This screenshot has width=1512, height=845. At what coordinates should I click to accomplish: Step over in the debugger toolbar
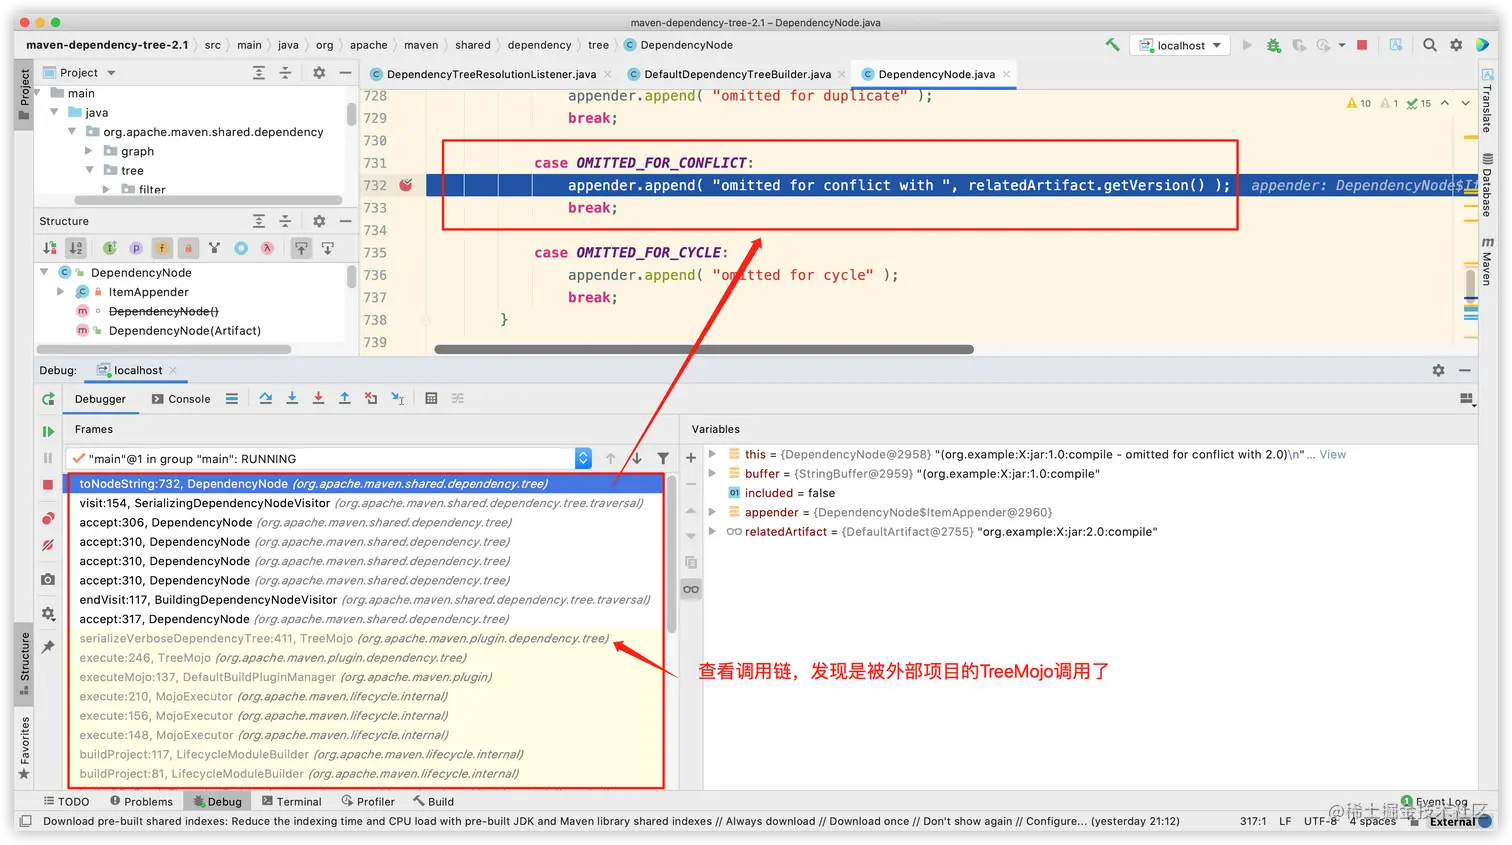click(266, 398)
